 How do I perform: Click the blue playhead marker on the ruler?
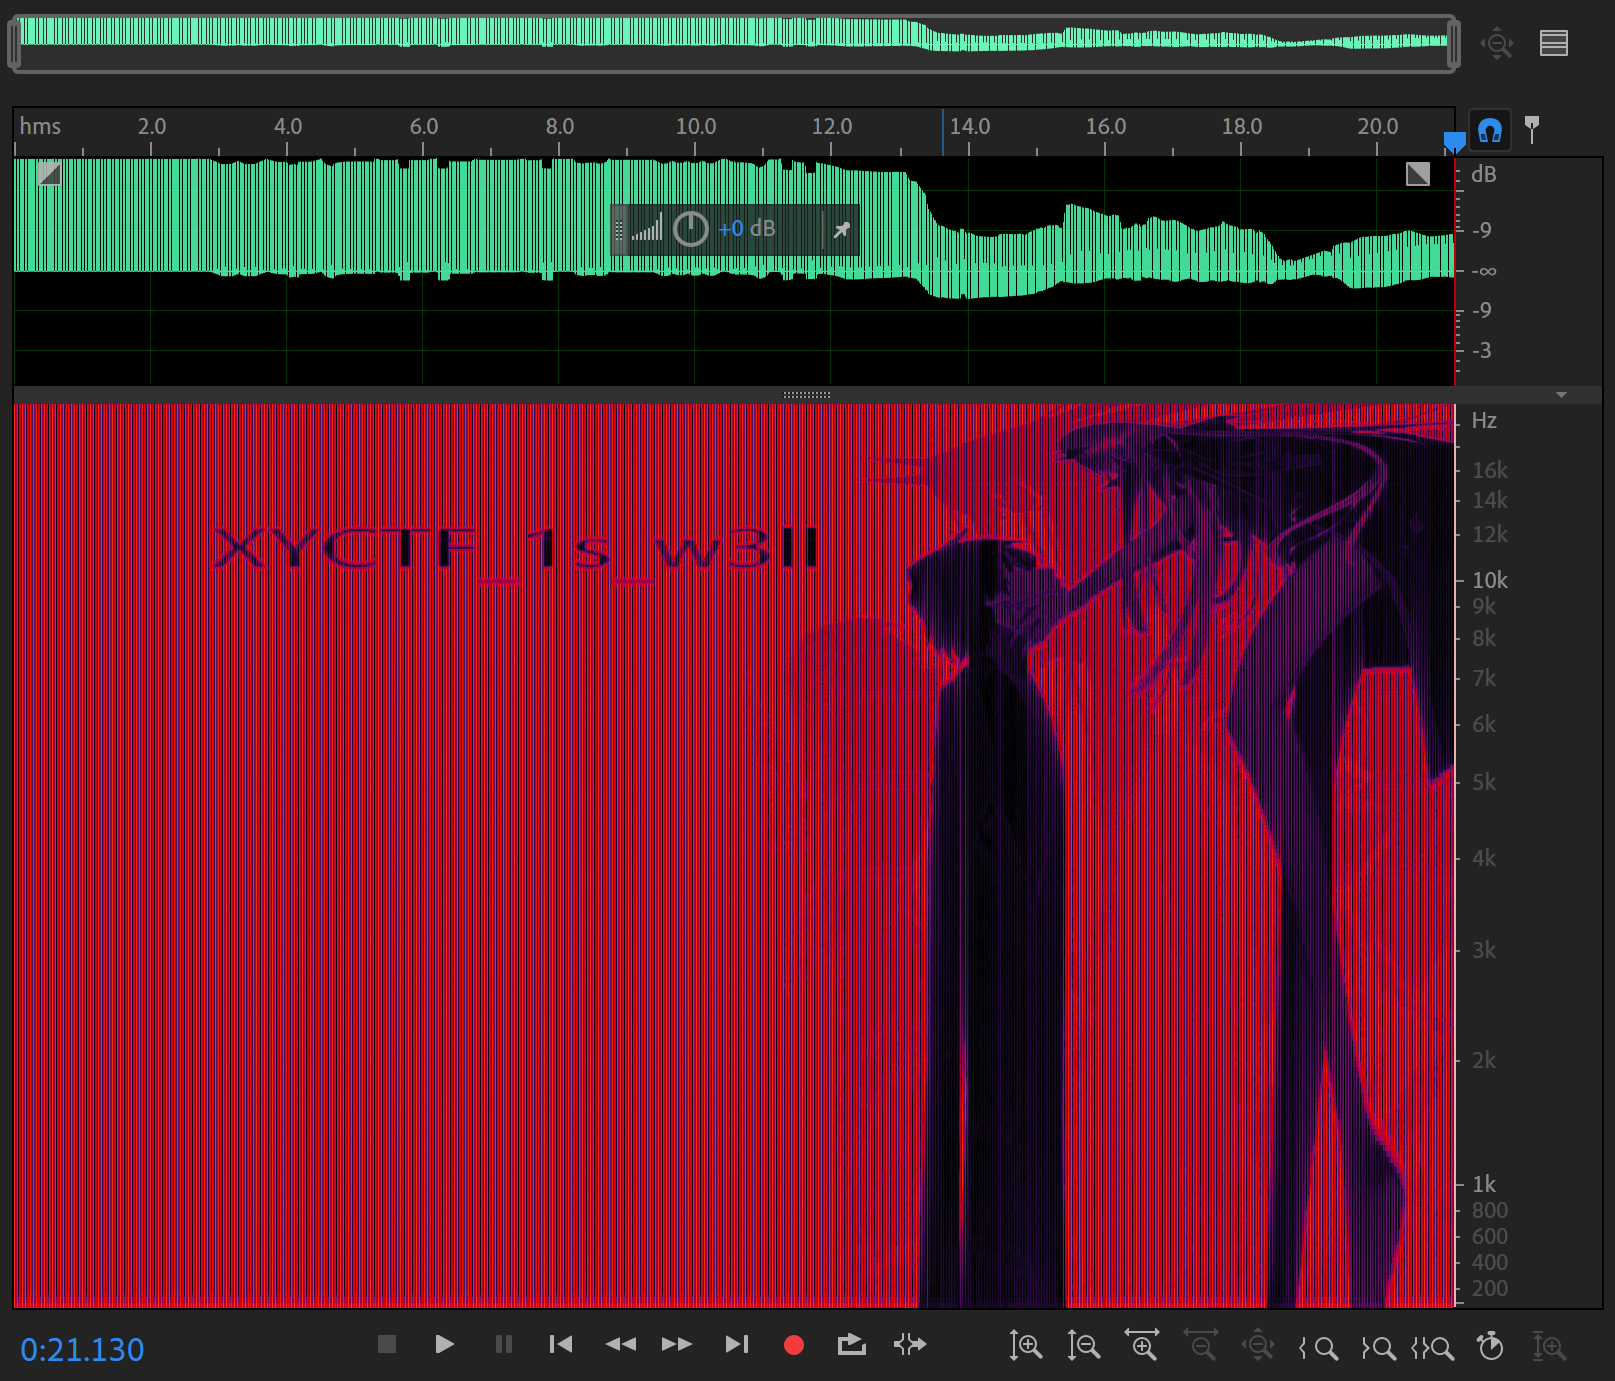click(x=1455, y=143)
